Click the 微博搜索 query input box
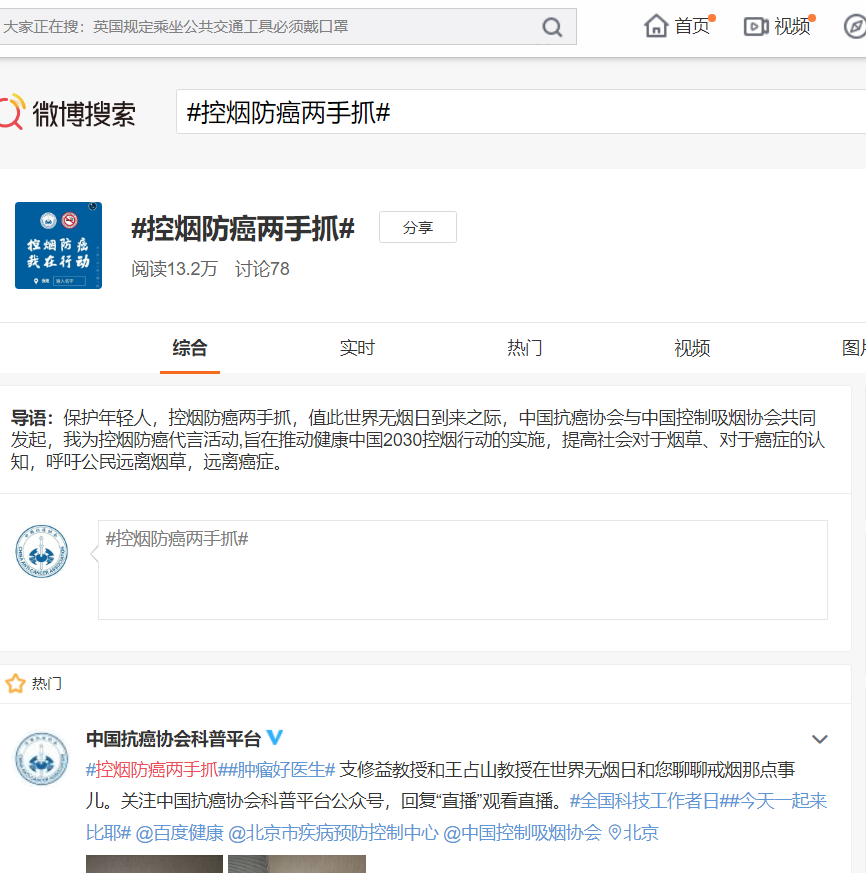Viewport: 866px width, 873px height. (521, 112)
